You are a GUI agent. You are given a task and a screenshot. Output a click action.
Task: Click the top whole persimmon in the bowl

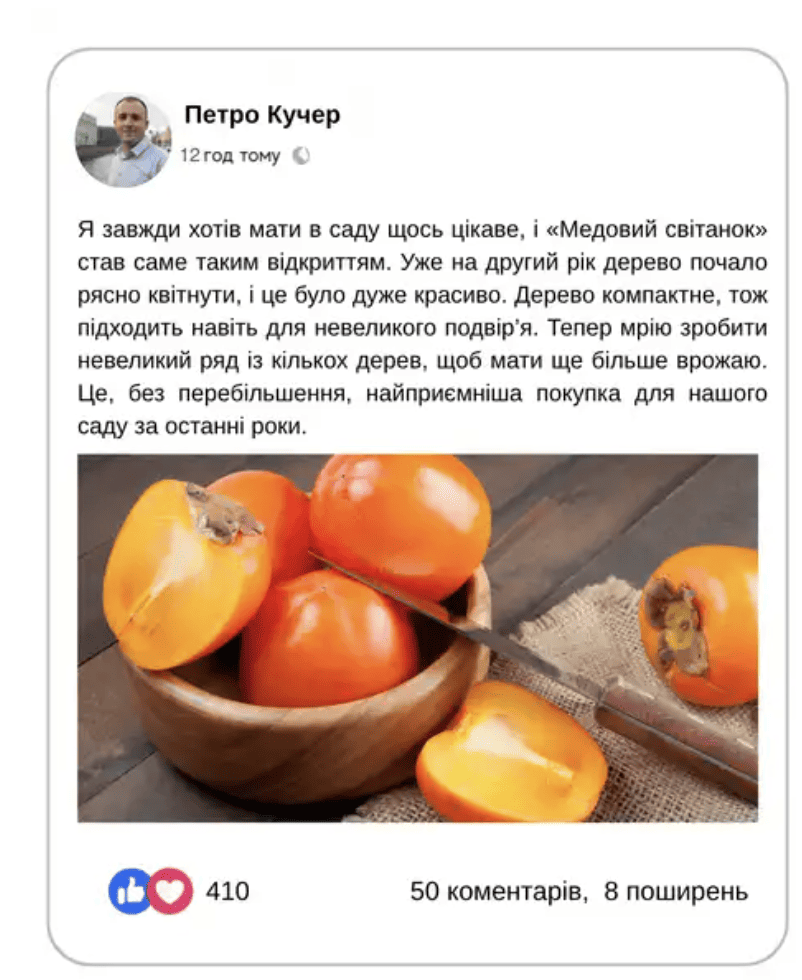pos(400,524)
